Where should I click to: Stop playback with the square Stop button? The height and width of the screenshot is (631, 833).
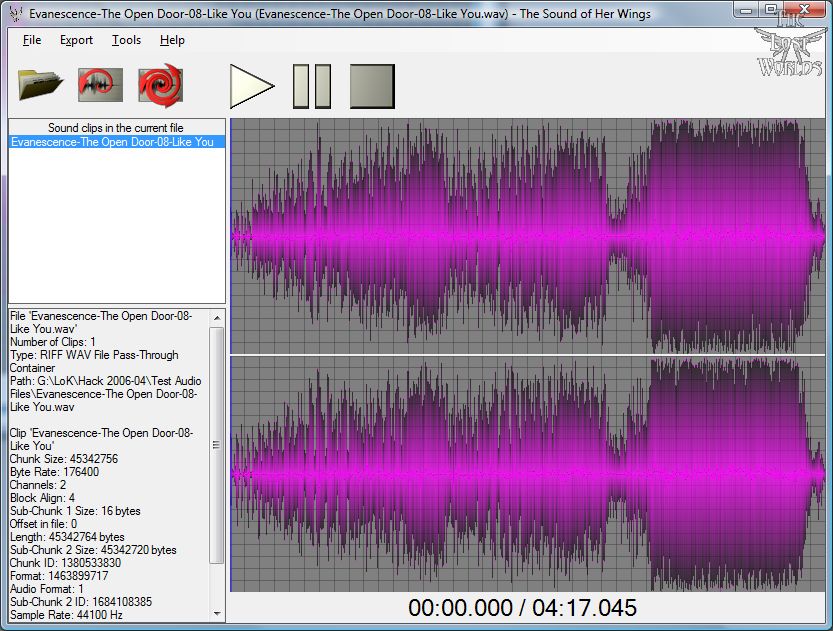(372, 86)
